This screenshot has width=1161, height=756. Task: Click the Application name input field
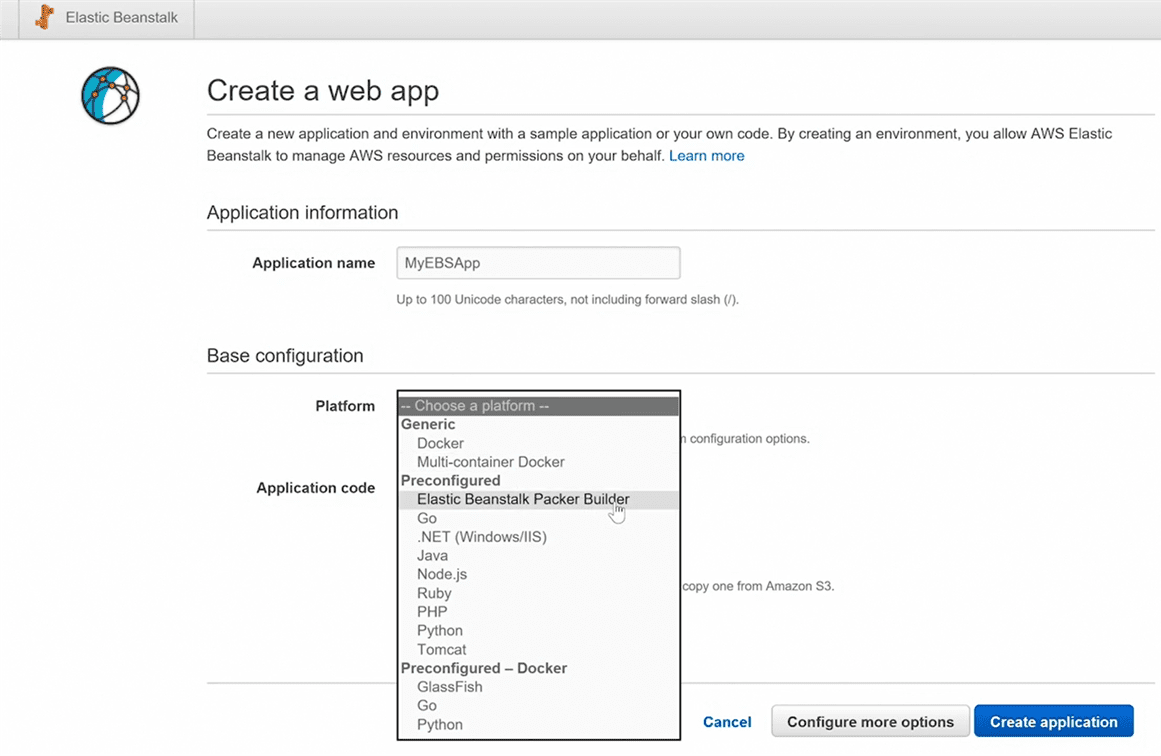(538, 263)
